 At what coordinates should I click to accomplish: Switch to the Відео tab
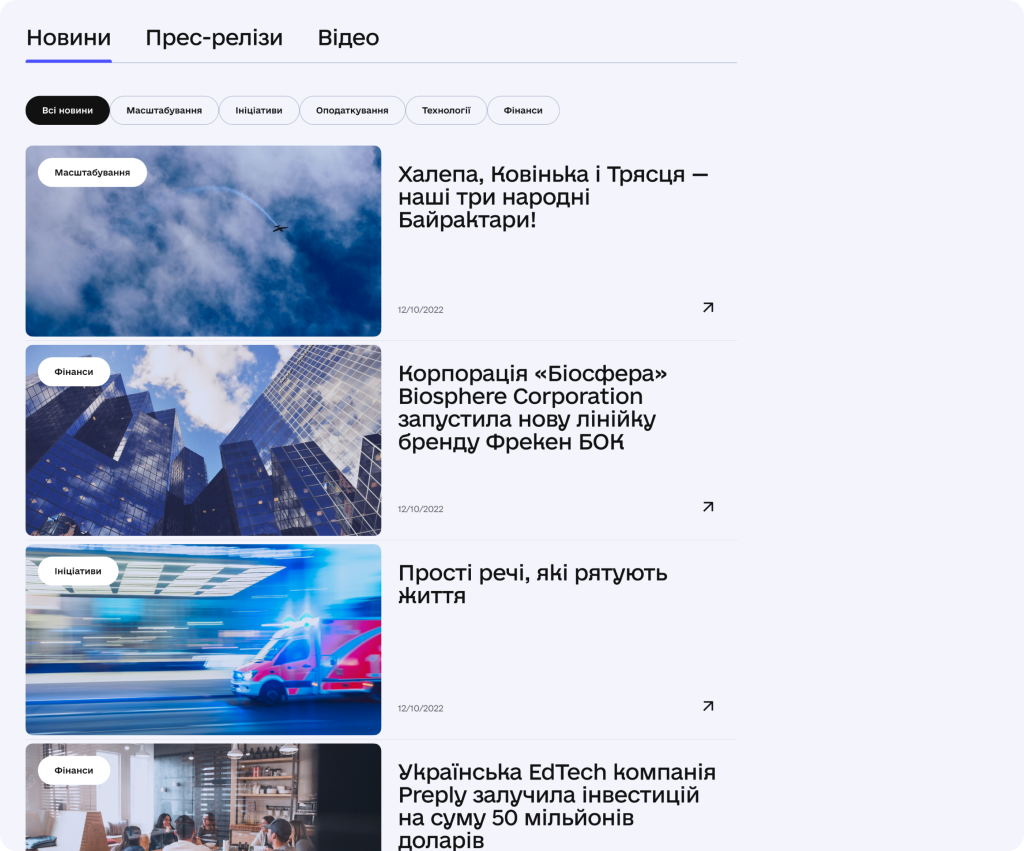(348, 38)
